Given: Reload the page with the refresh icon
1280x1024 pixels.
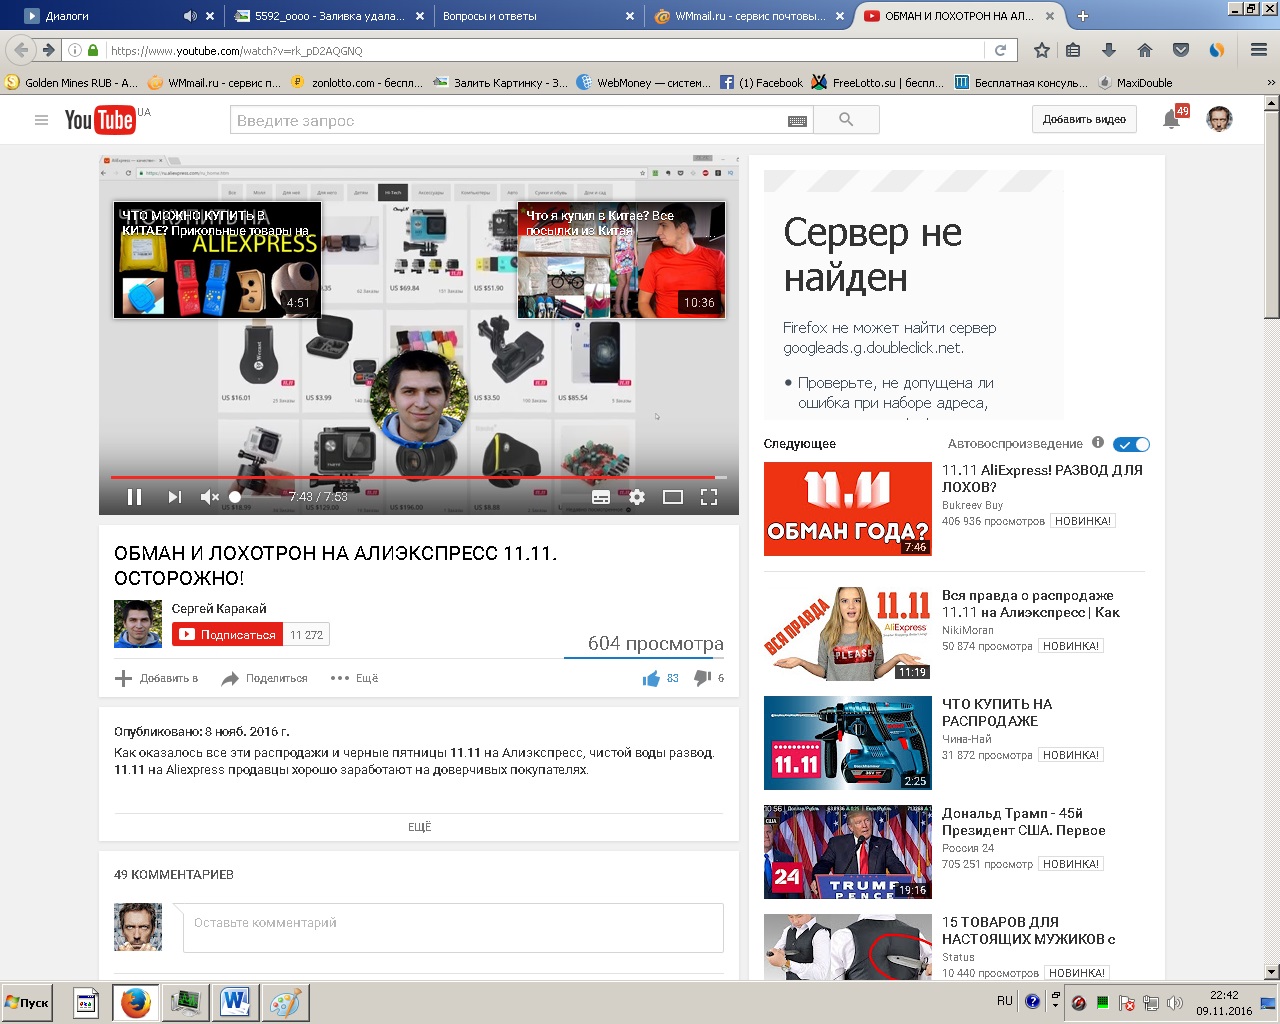Looking at the screenshot, I should click(x=1000, y=50).
